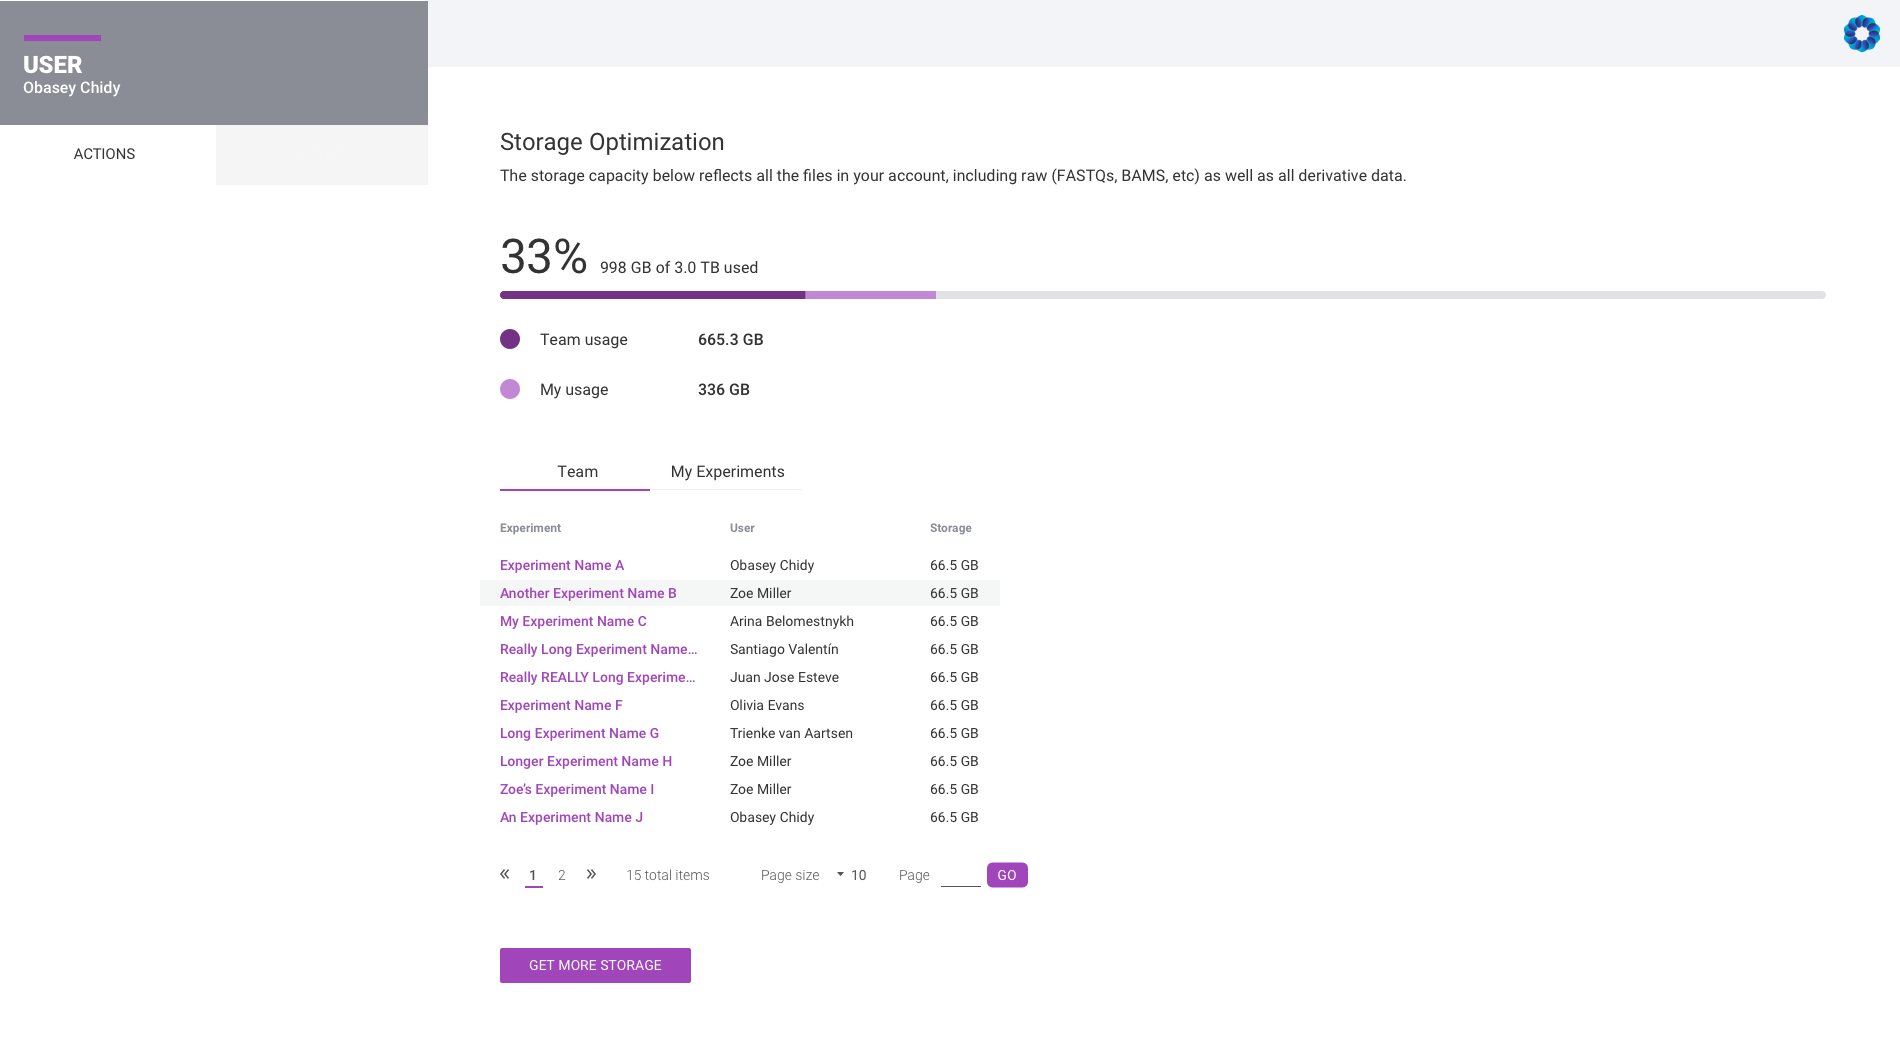Click the My usage light purple legend dot
Screen dimensions: 1900x1053
[x=511, y=388]
